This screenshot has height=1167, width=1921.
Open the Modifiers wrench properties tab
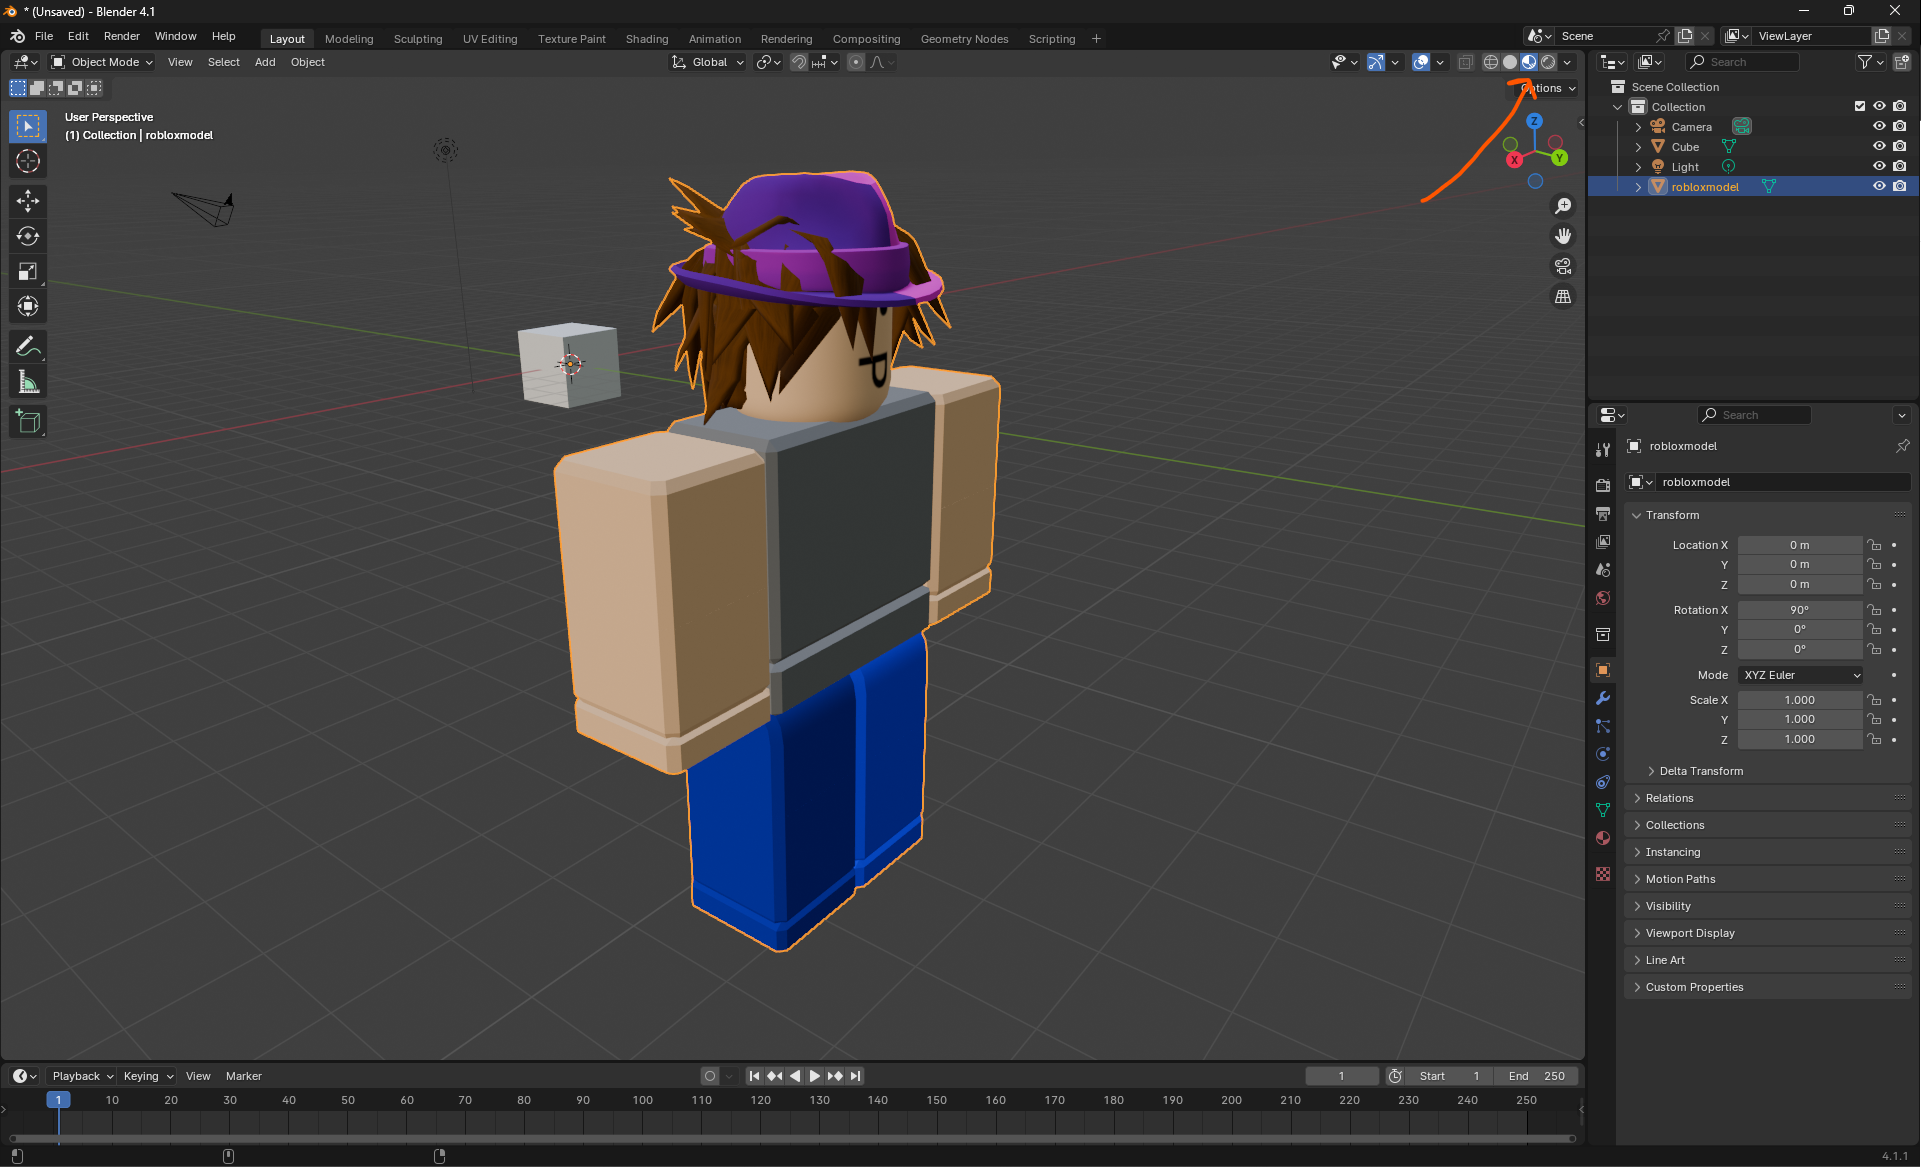pyautogui.click(x=1603, y=698)
